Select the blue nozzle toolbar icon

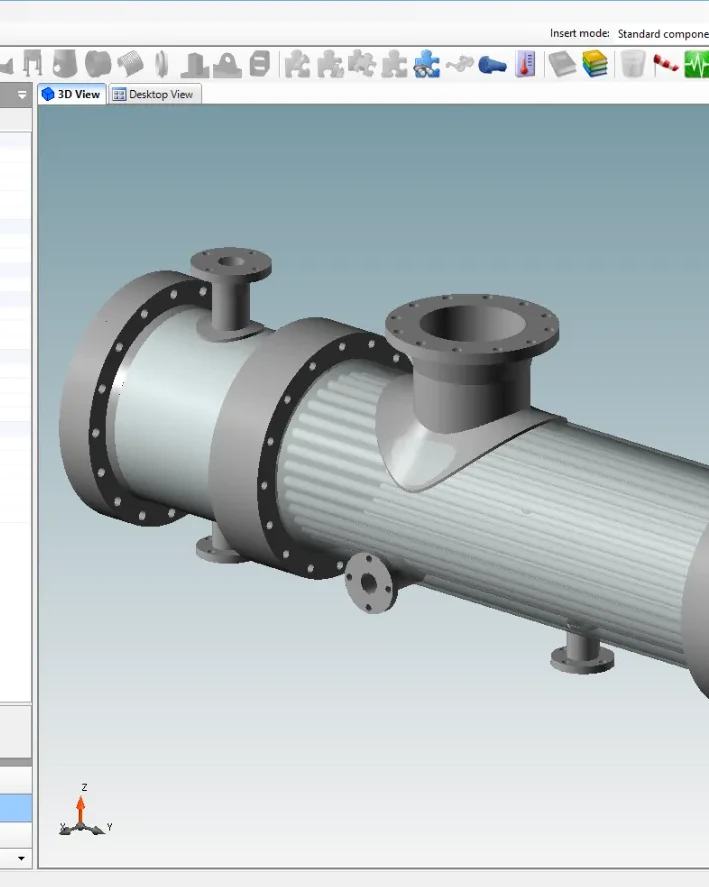click(491, 65)
